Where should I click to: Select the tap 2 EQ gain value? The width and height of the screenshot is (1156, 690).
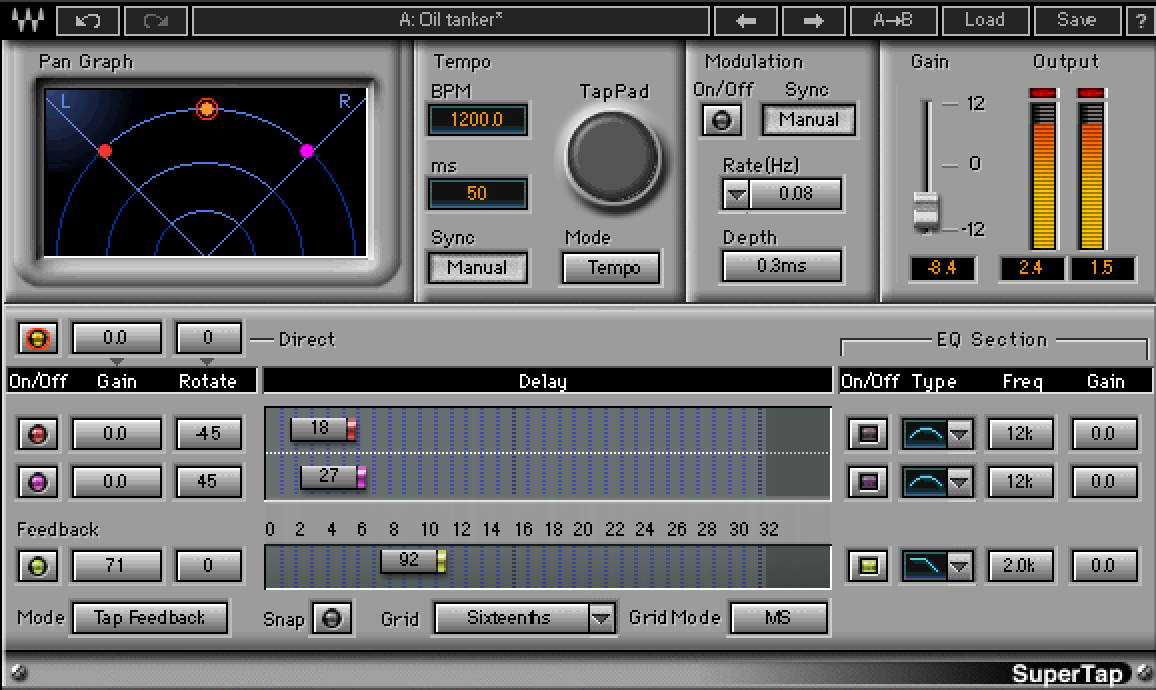coord(1103,482)
